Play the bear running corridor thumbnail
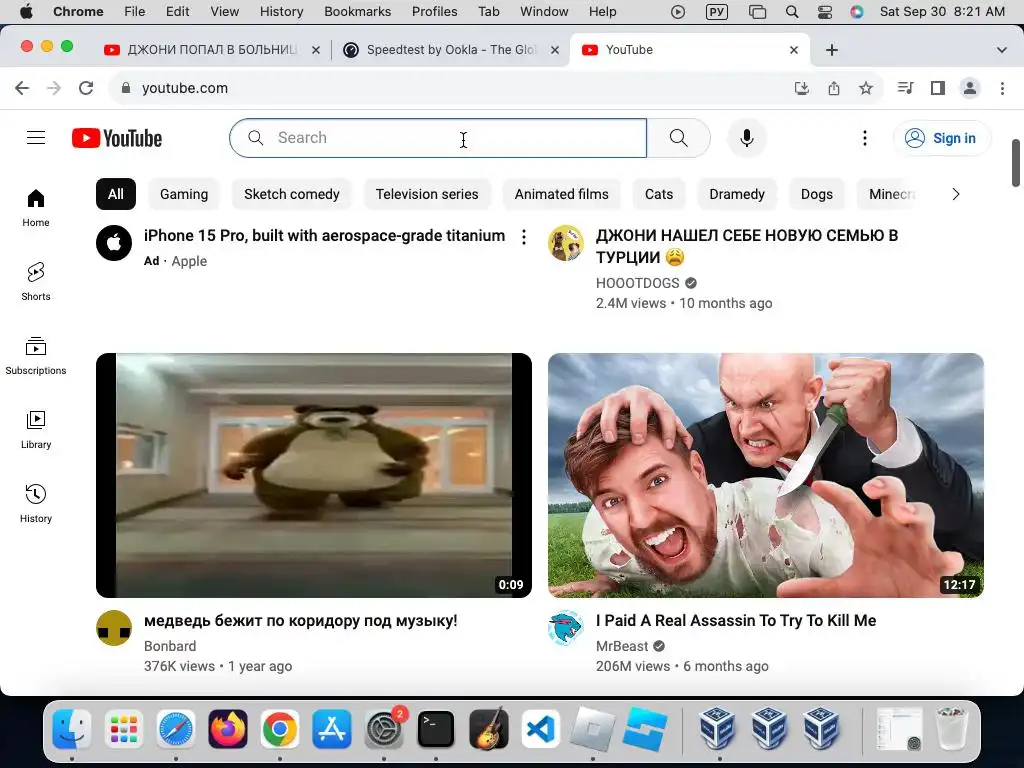 pos(313,475)
